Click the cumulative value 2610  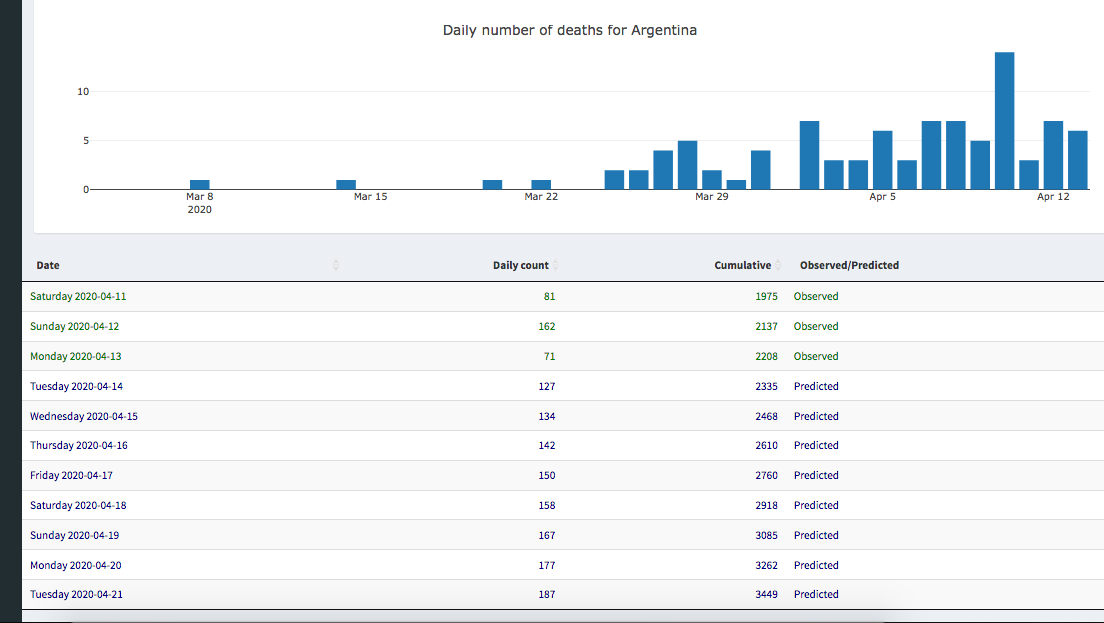click(x=766, y=445)
